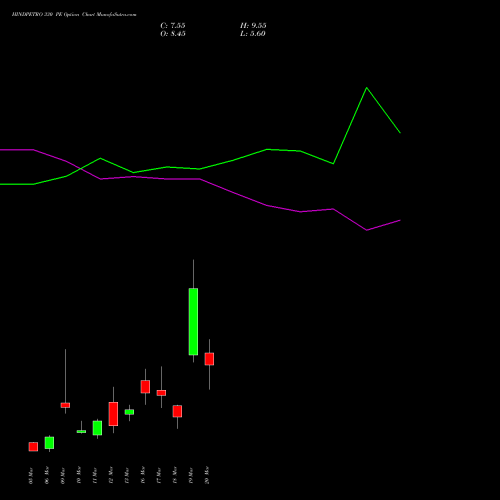Select the open value O: 8.45
The image size is (500, 500).
(x=173, y=34)
